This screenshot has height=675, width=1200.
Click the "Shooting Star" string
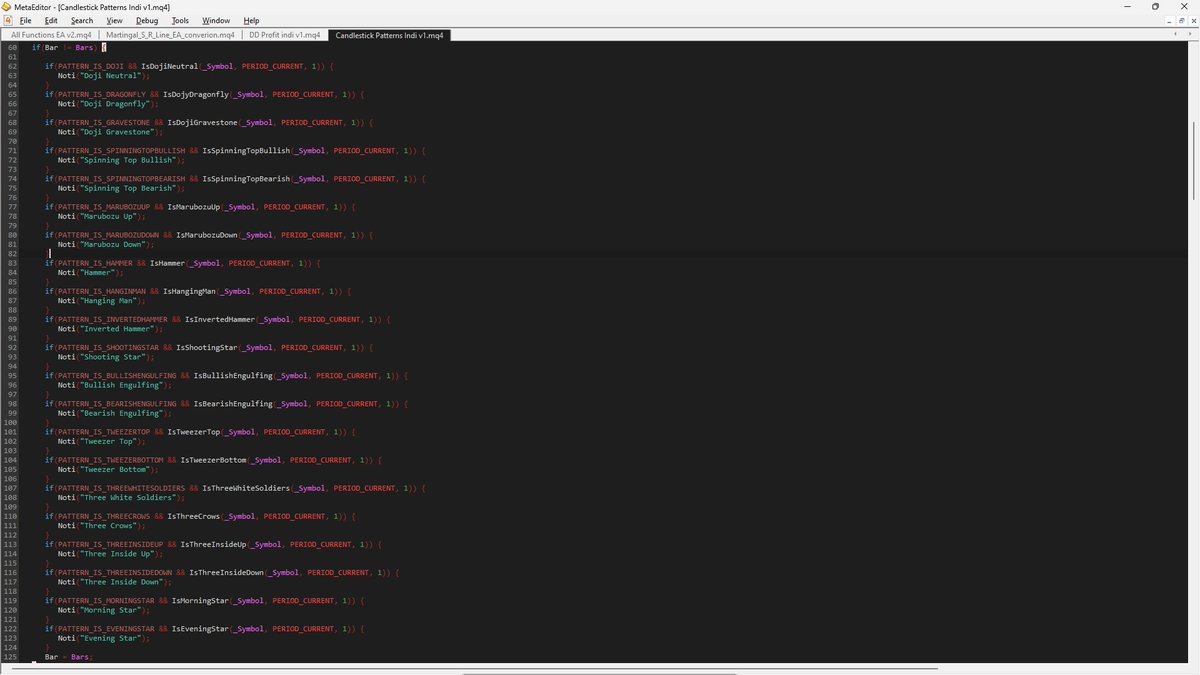[x=111, y=357]
